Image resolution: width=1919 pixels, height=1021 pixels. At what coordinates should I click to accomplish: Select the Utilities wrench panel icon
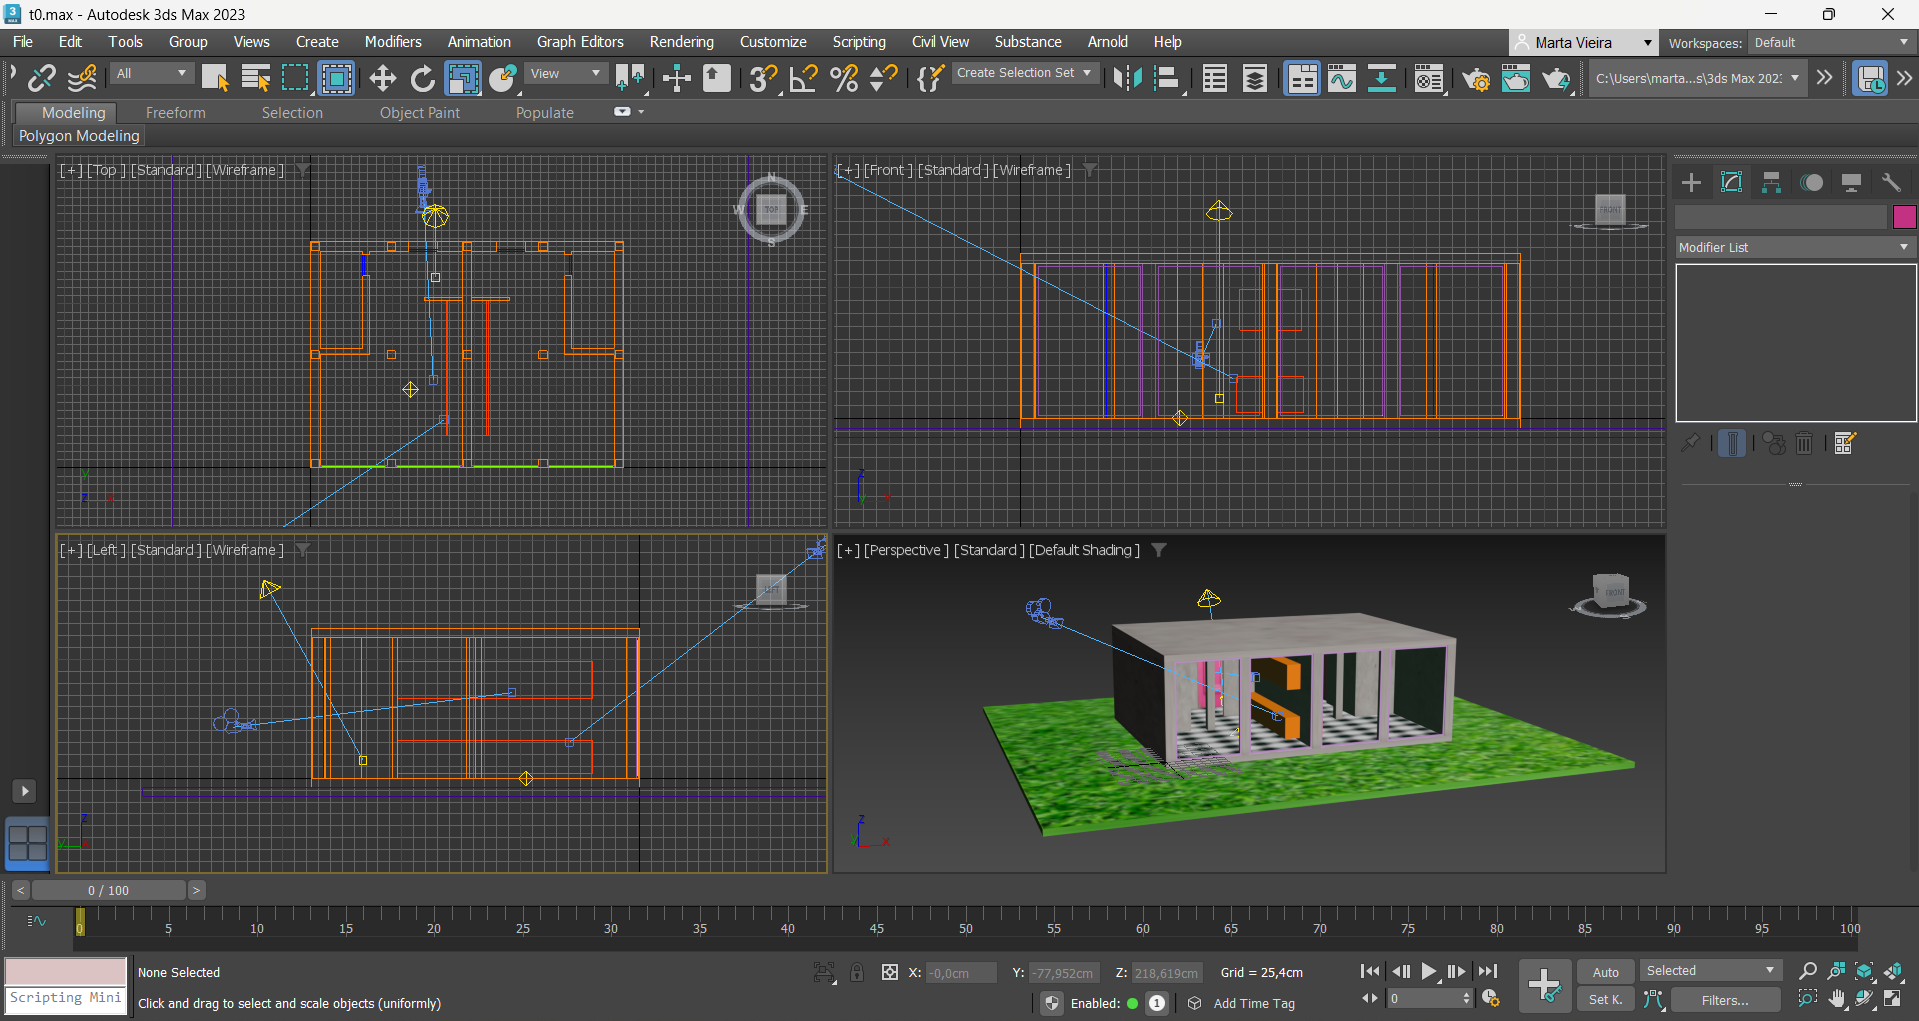pyautogui.click(x=1890, y=182)
